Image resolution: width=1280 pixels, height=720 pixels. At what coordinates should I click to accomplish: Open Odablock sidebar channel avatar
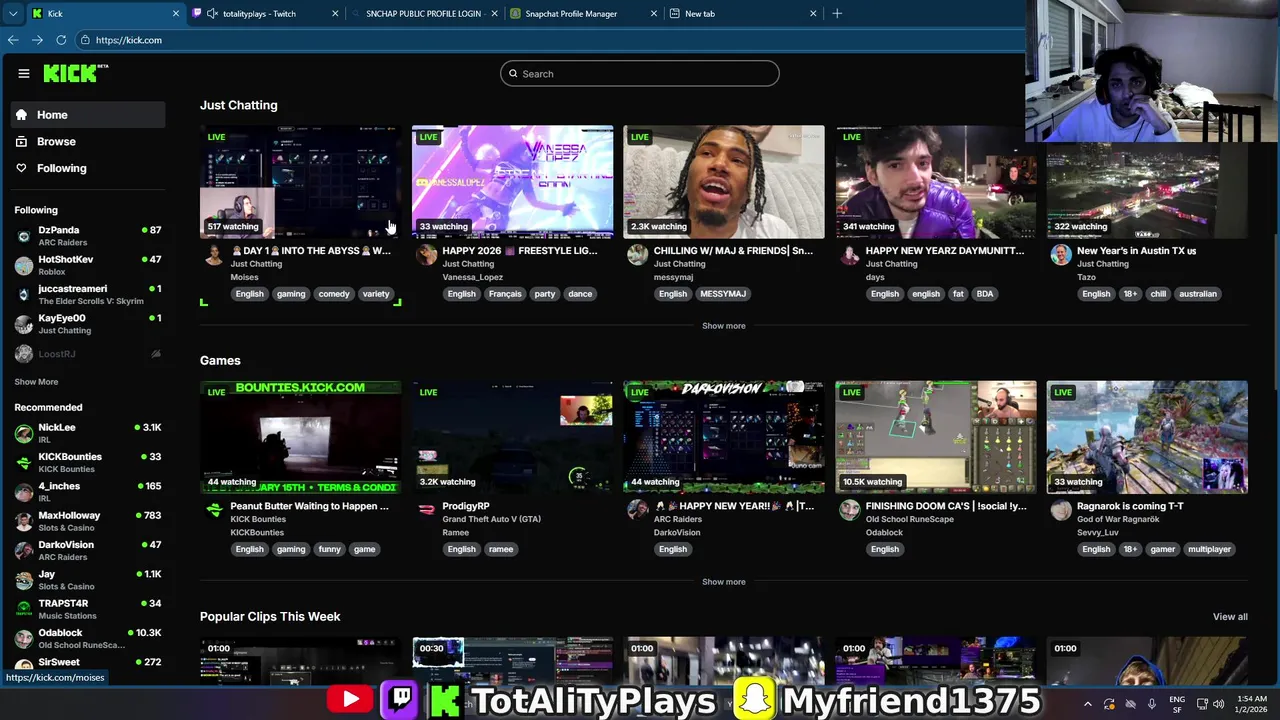coord(24,638)
